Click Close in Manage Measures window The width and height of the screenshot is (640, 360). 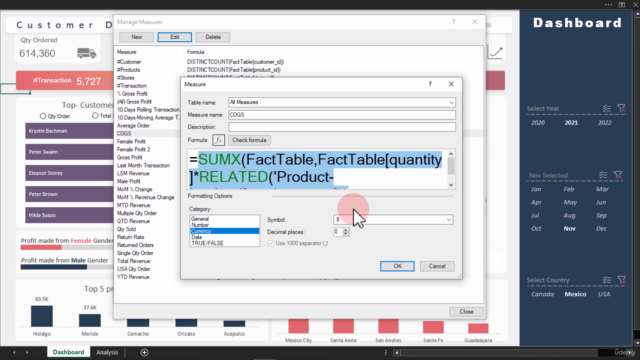click(x=466, y=311)
